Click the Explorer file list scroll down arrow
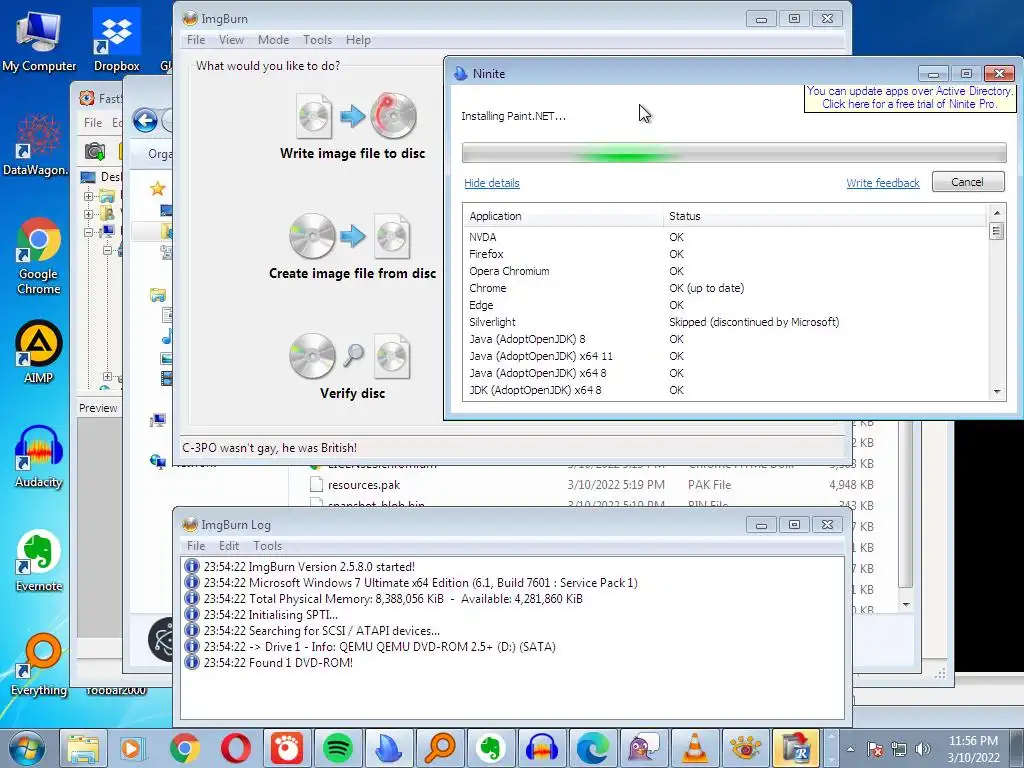This screenshot has height=768, width=1024. [x=906, y=605]
